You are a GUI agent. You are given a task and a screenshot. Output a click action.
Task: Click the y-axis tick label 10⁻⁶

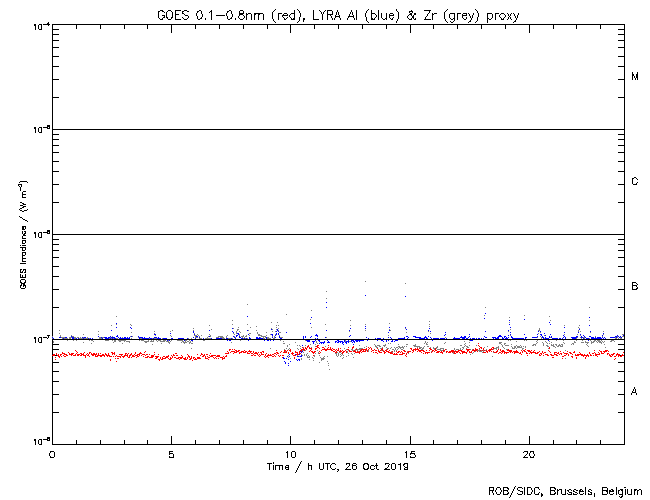point(40,233)
